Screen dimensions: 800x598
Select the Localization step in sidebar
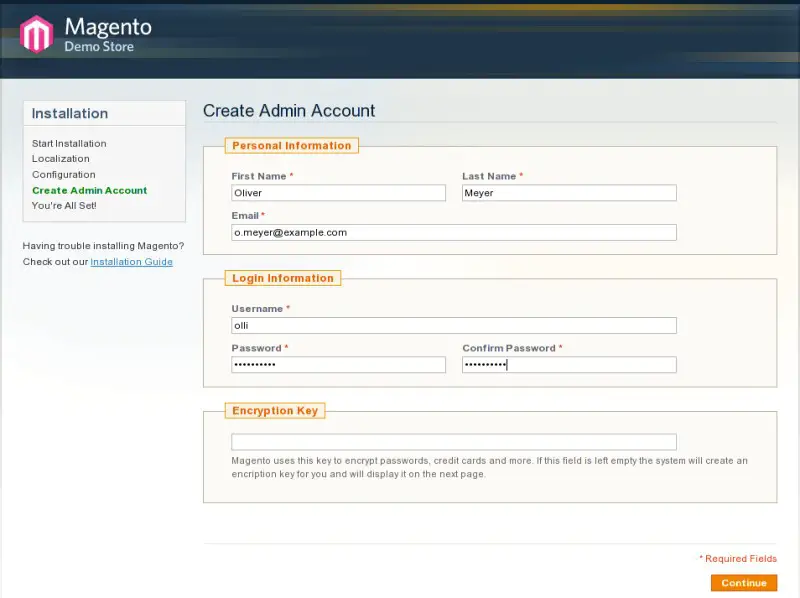(x=61, y=159)
